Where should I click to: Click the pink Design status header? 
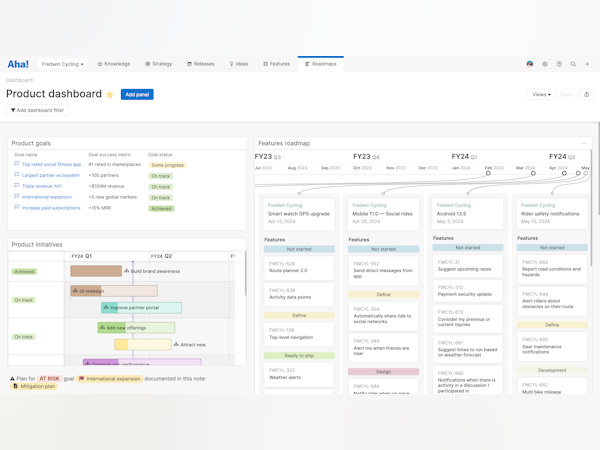(x=383, y=372)
